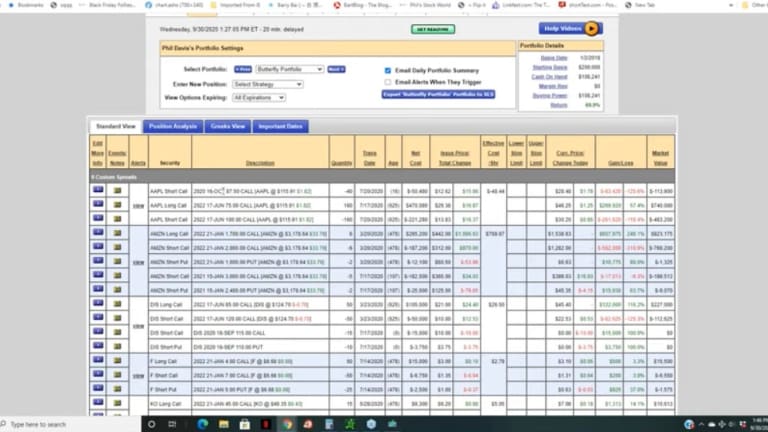Expand browser bookmarks overflow chevron
This screenshot has height=432, width=768.
point(731,5)
